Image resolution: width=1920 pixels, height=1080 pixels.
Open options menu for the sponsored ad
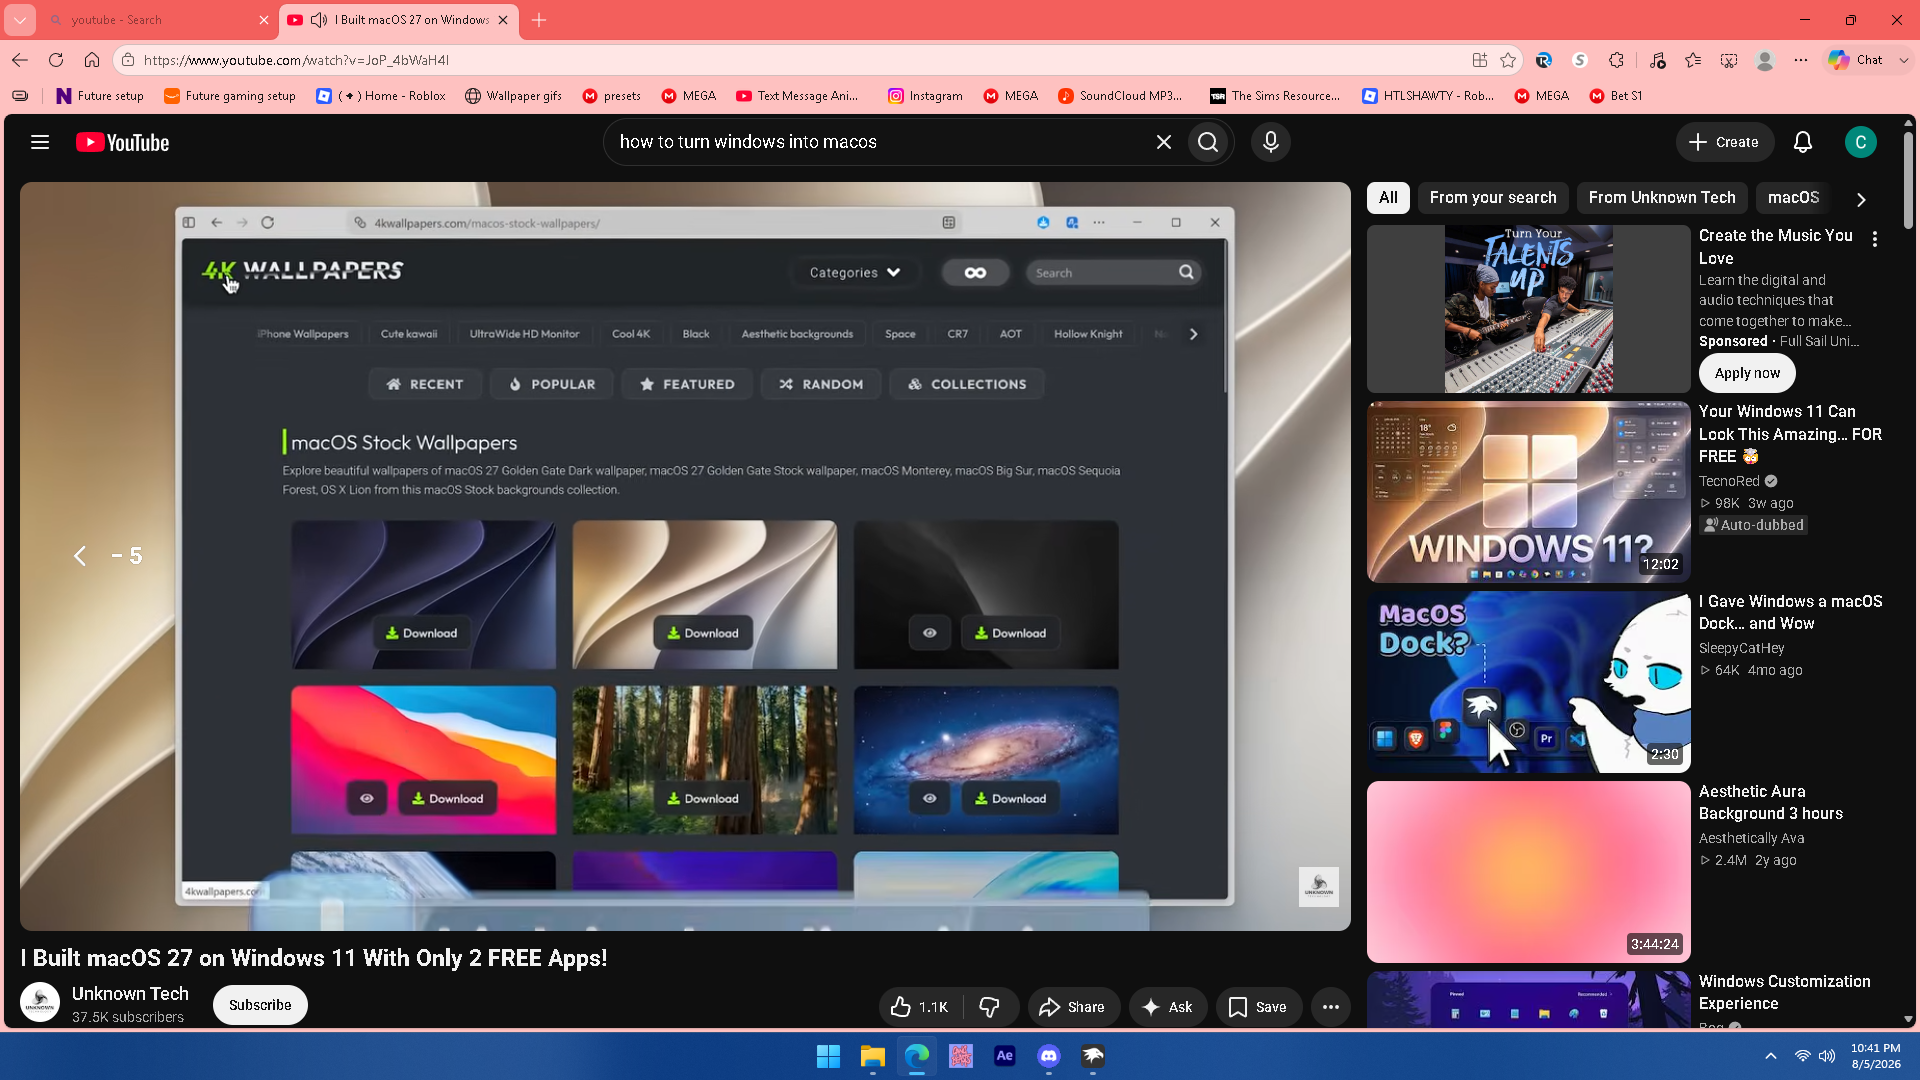1875,239
